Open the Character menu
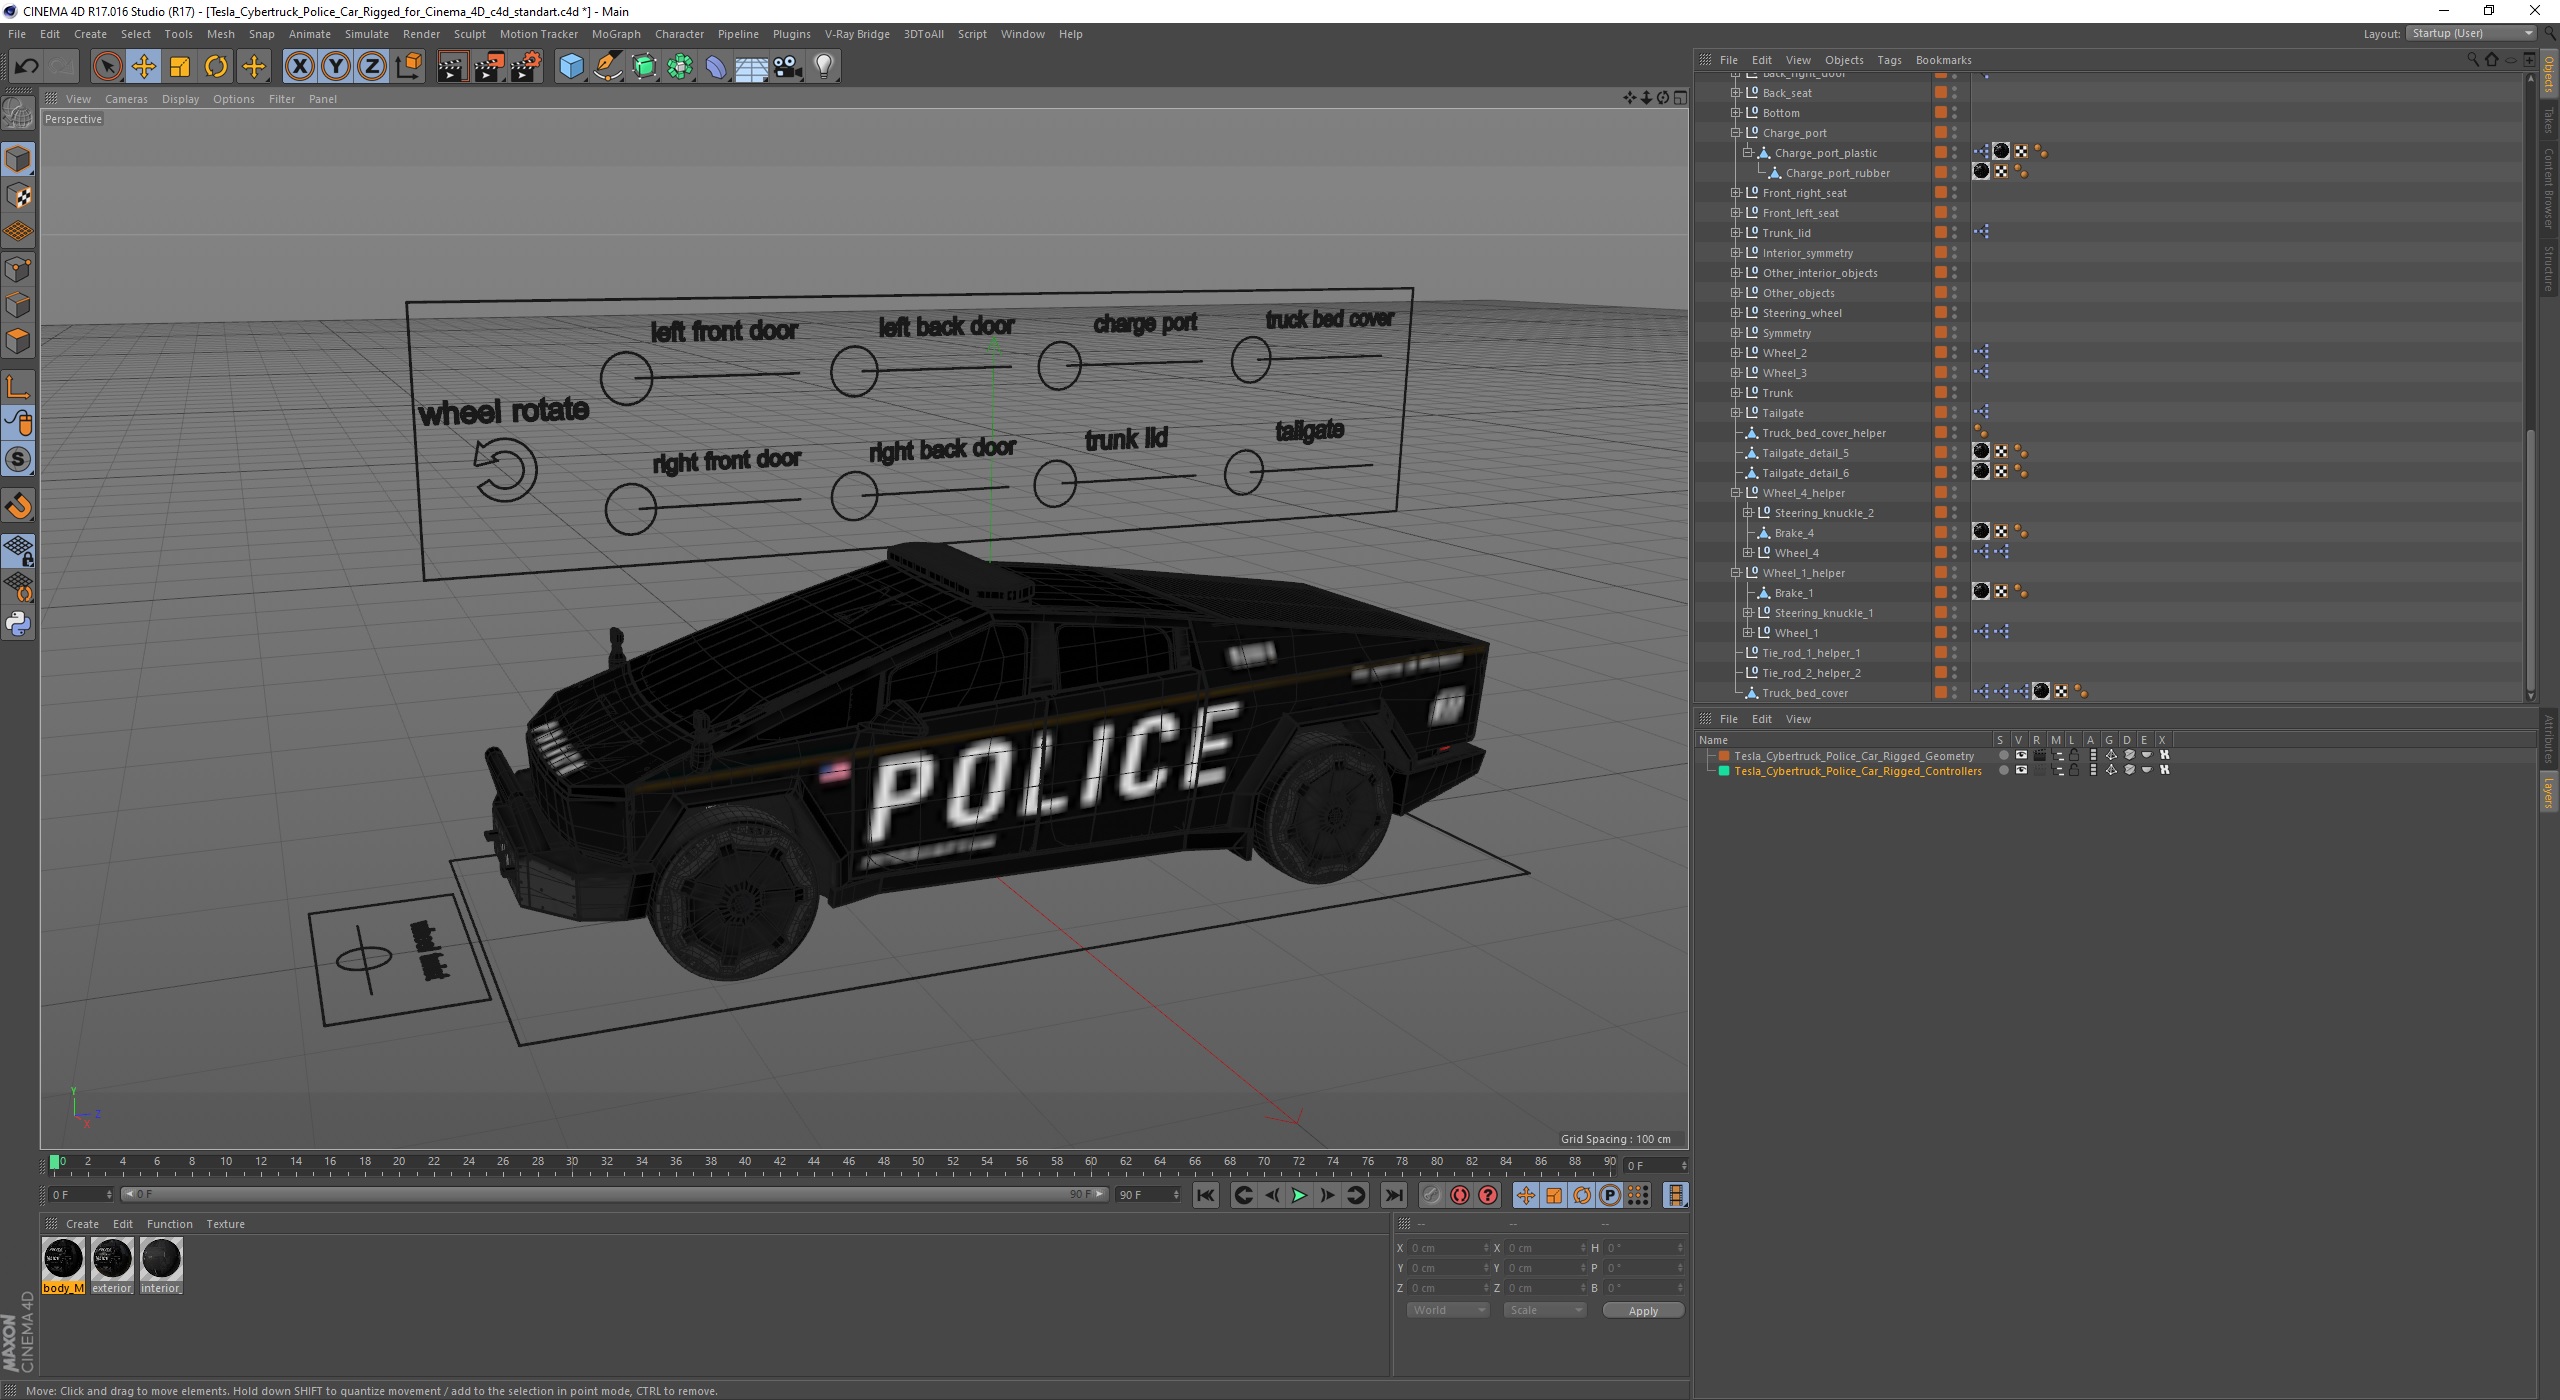Viewport: 2560px width, 1400px height. point(679,34)
